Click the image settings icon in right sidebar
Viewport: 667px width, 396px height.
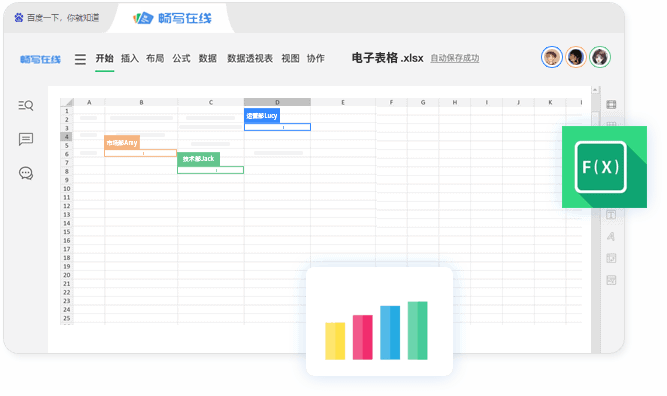pyautogui.click(x=611, y=258)
